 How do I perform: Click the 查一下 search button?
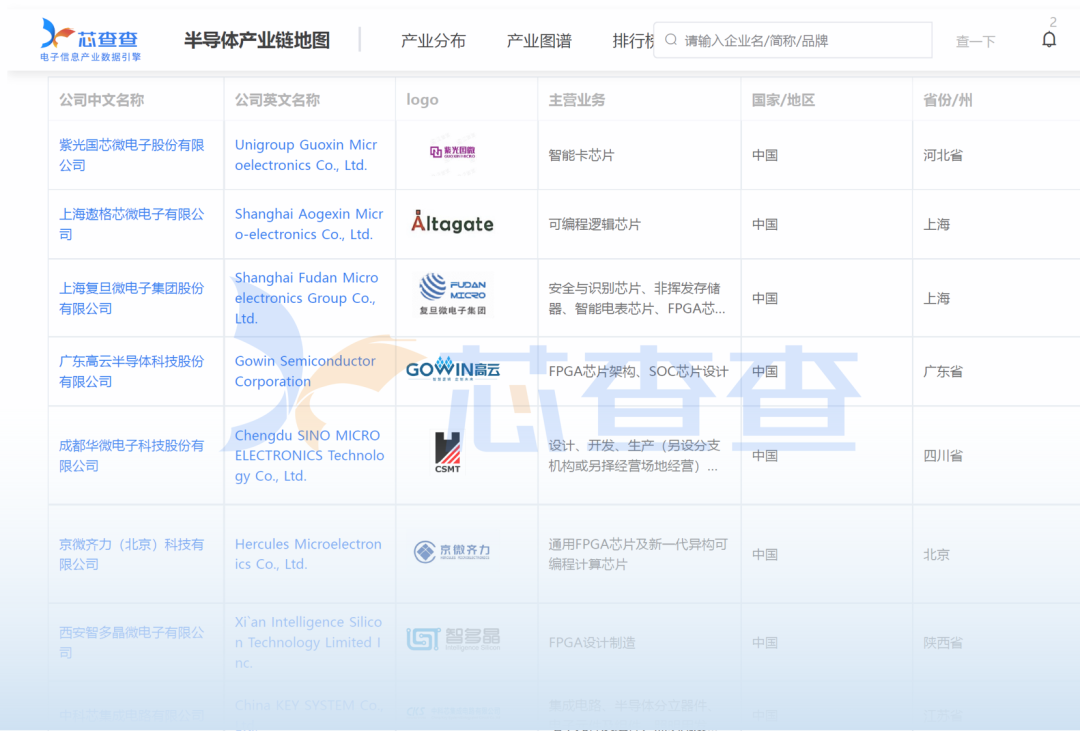(975, 41)
